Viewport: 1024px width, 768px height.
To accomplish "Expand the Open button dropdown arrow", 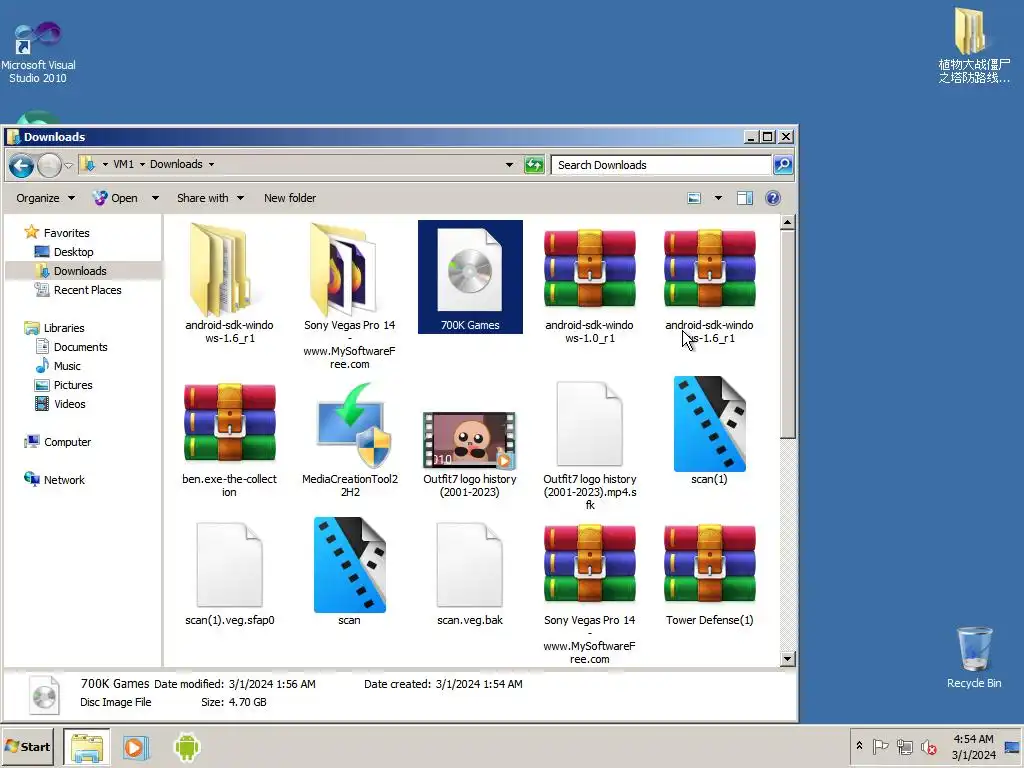I will tap(155, 198).
